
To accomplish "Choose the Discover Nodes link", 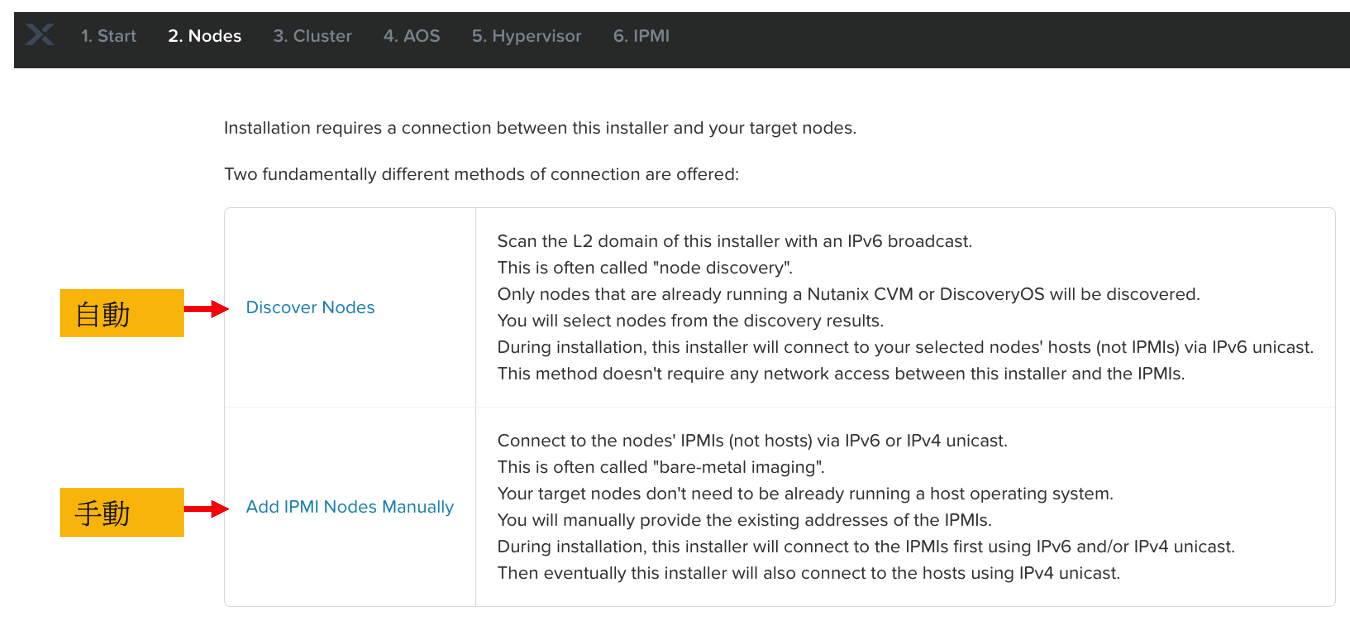I will [x=310, y=307].
